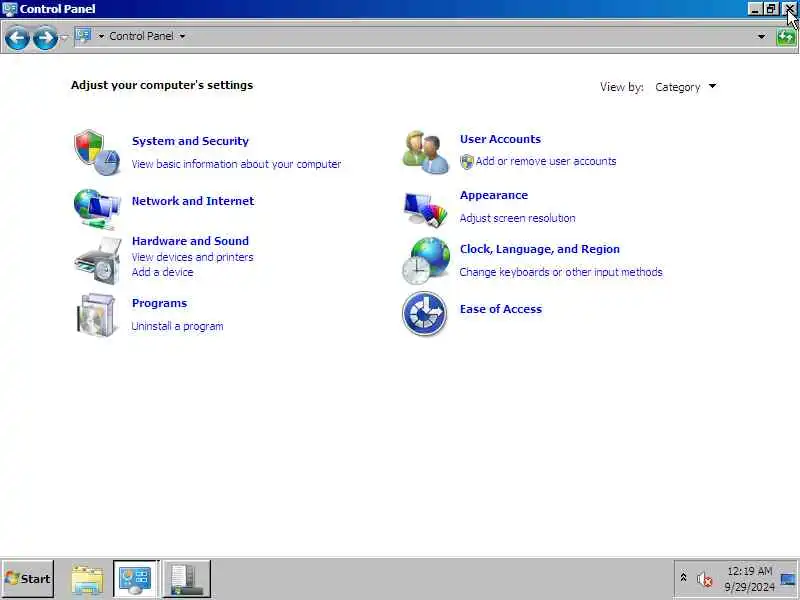Click Uninstall a program link
This screenshot has width=800, height=600.
[177, 326]
